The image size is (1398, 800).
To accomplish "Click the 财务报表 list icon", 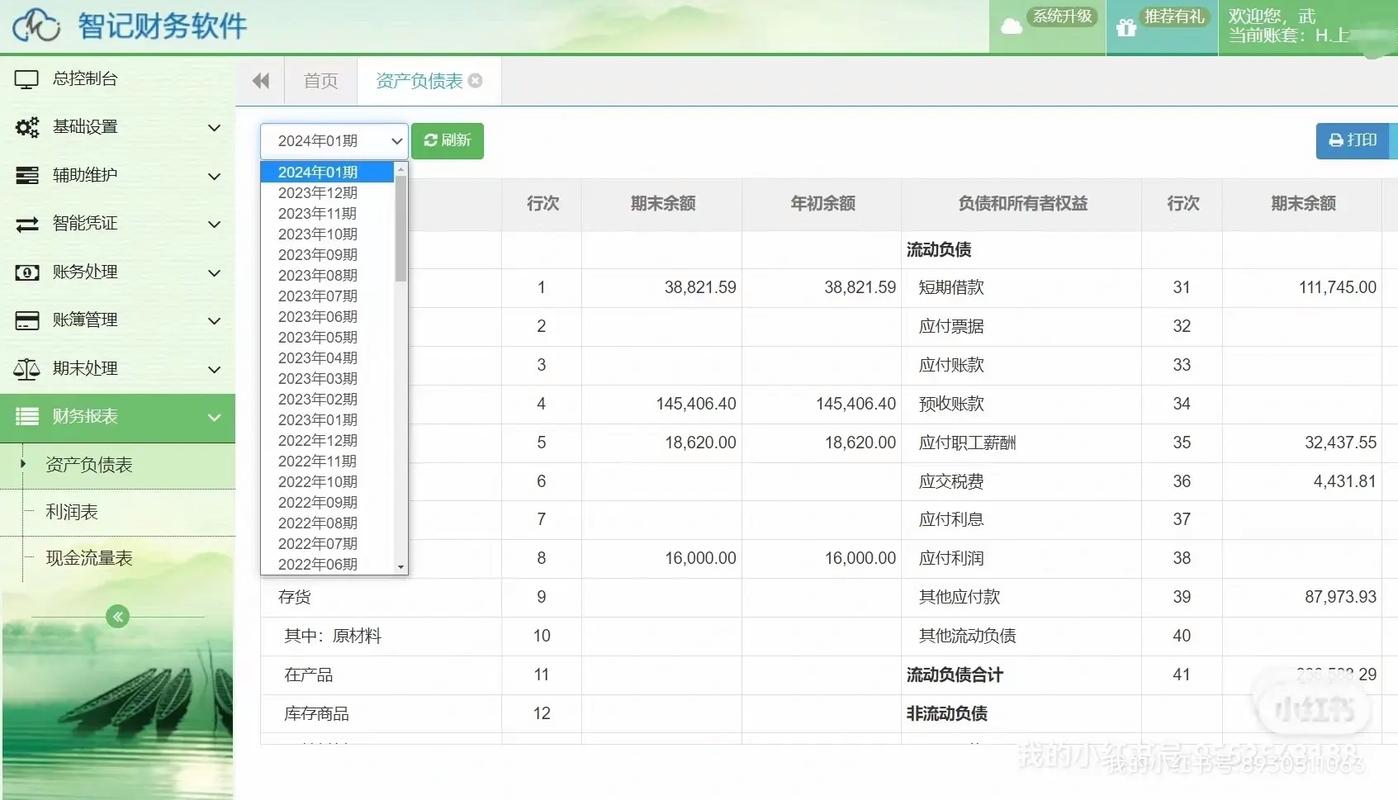I will (27, 417).
